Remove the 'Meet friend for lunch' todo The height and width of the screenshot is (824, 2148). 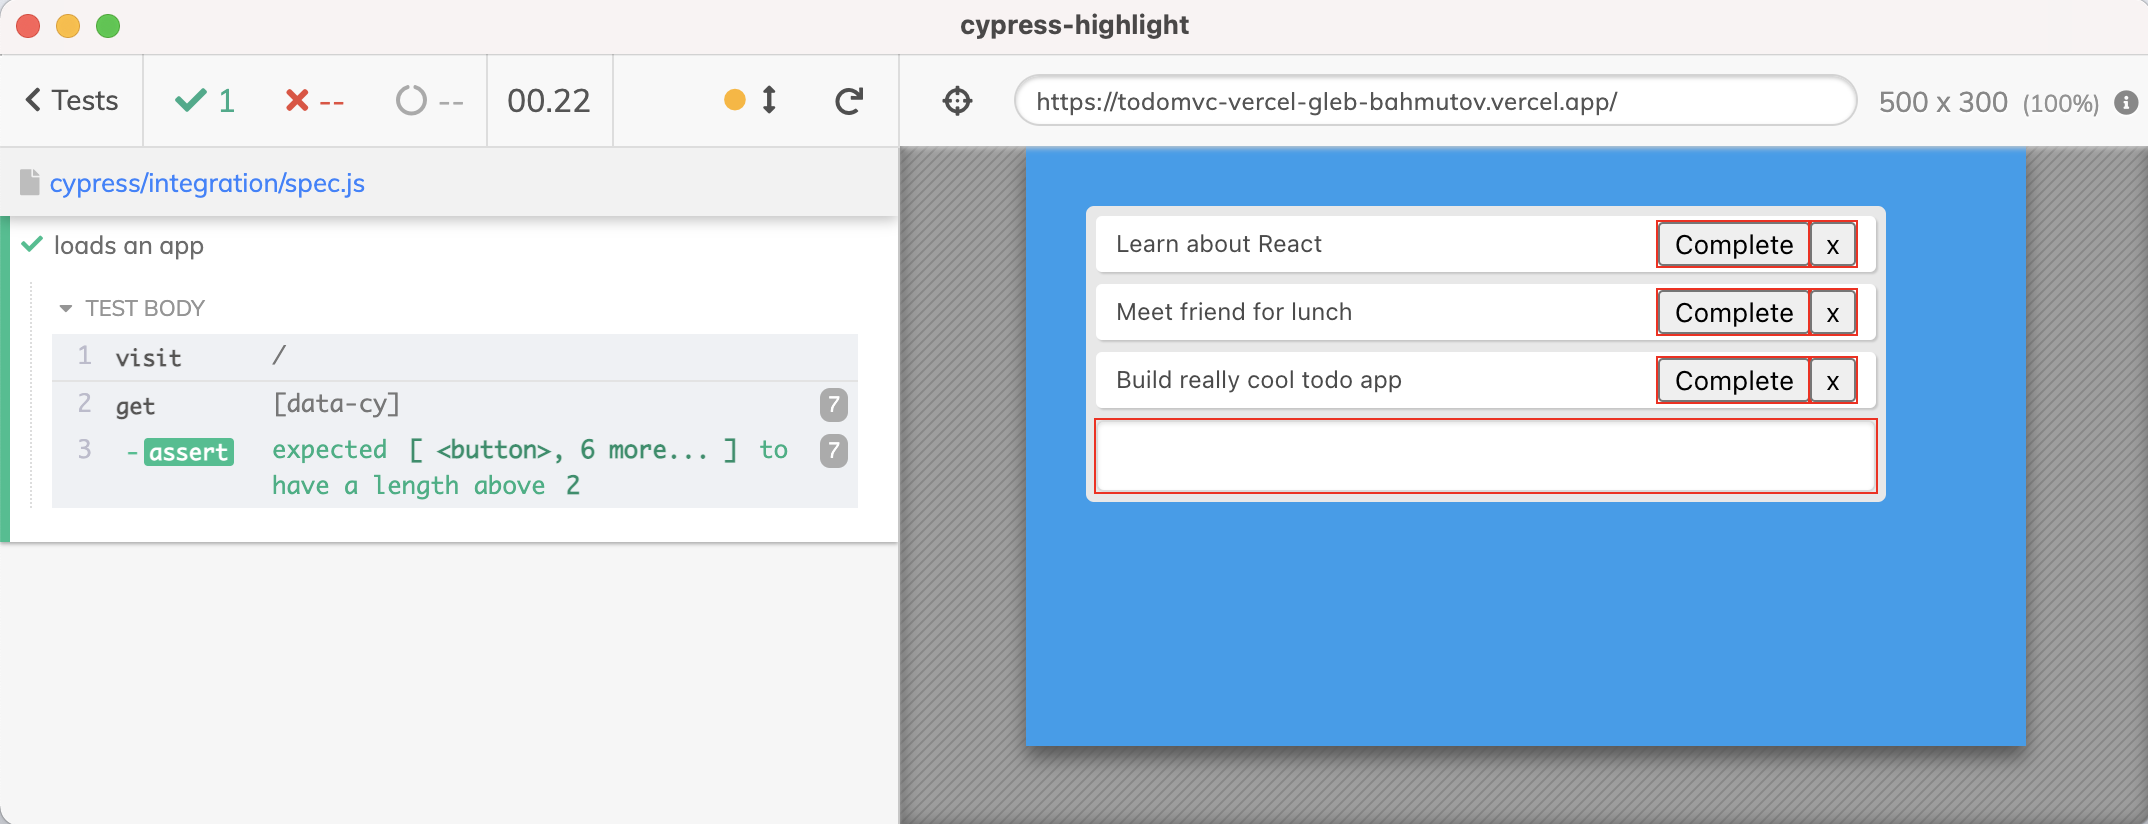(1833, 313)
